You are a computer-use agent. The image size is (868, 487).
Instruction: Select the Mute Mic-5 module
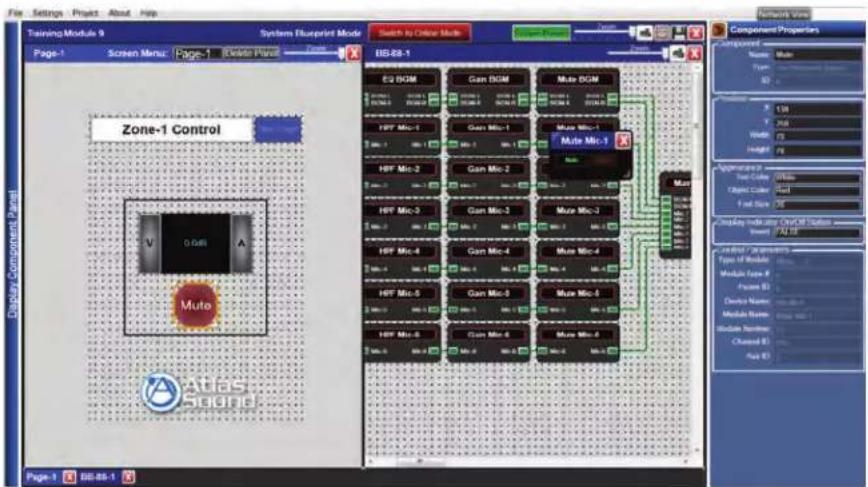(577, 301)
